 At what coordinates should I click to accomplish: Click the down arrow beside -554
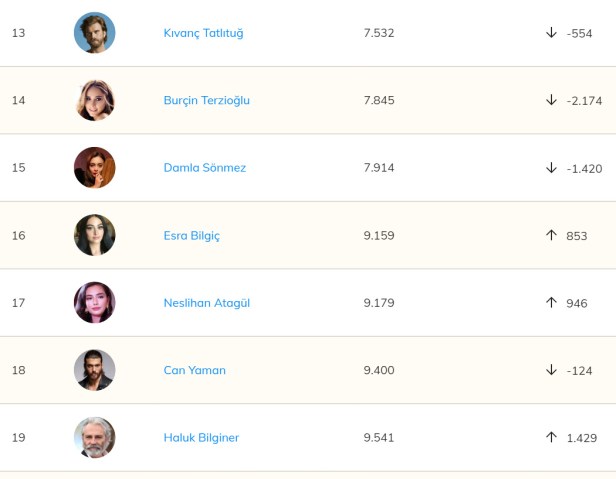551,33
